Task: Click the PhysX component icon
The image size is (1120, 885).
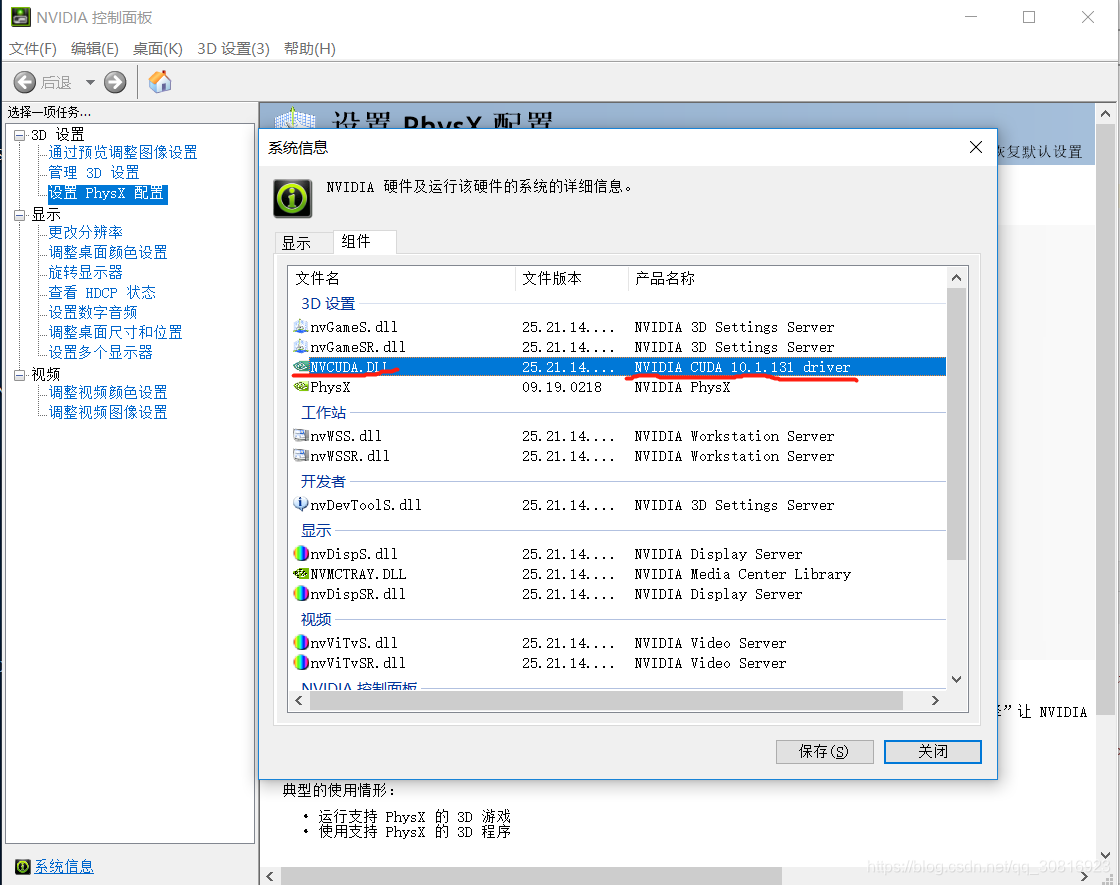Action: [x=301, y=386]
